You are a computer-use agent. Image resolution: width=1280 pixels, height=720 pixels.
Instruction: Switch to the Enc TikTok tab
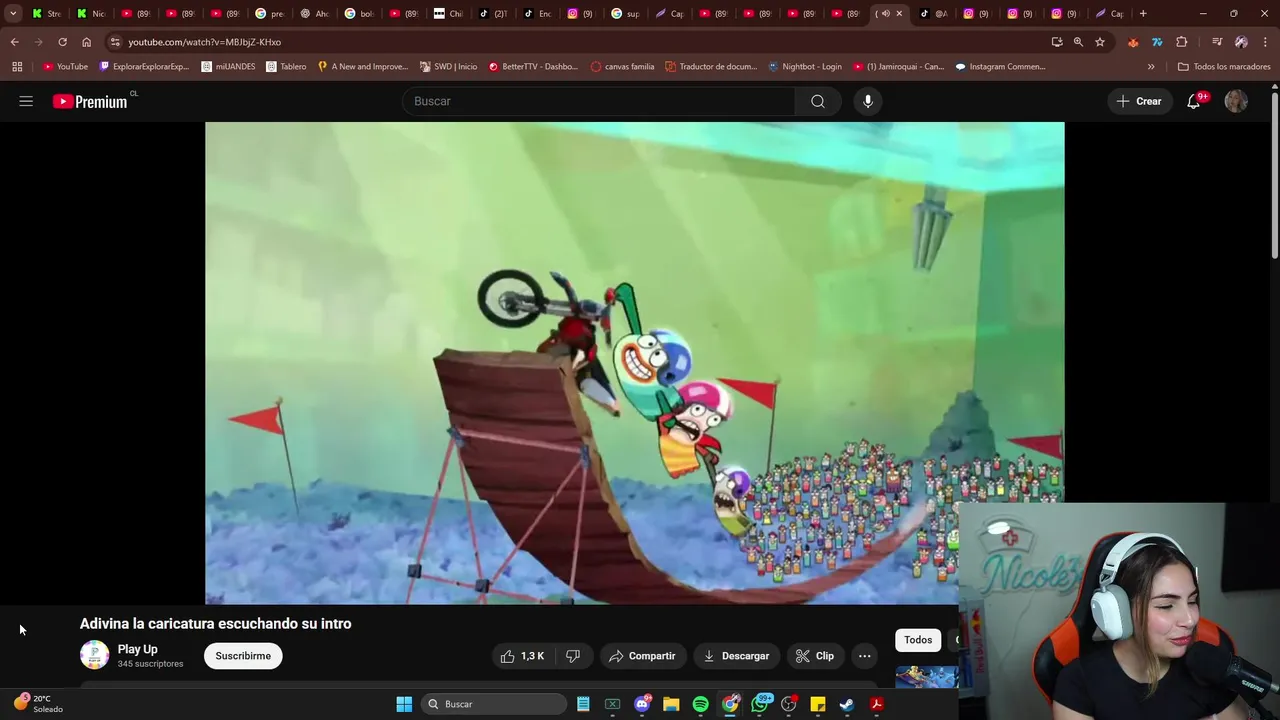point(537,14)
